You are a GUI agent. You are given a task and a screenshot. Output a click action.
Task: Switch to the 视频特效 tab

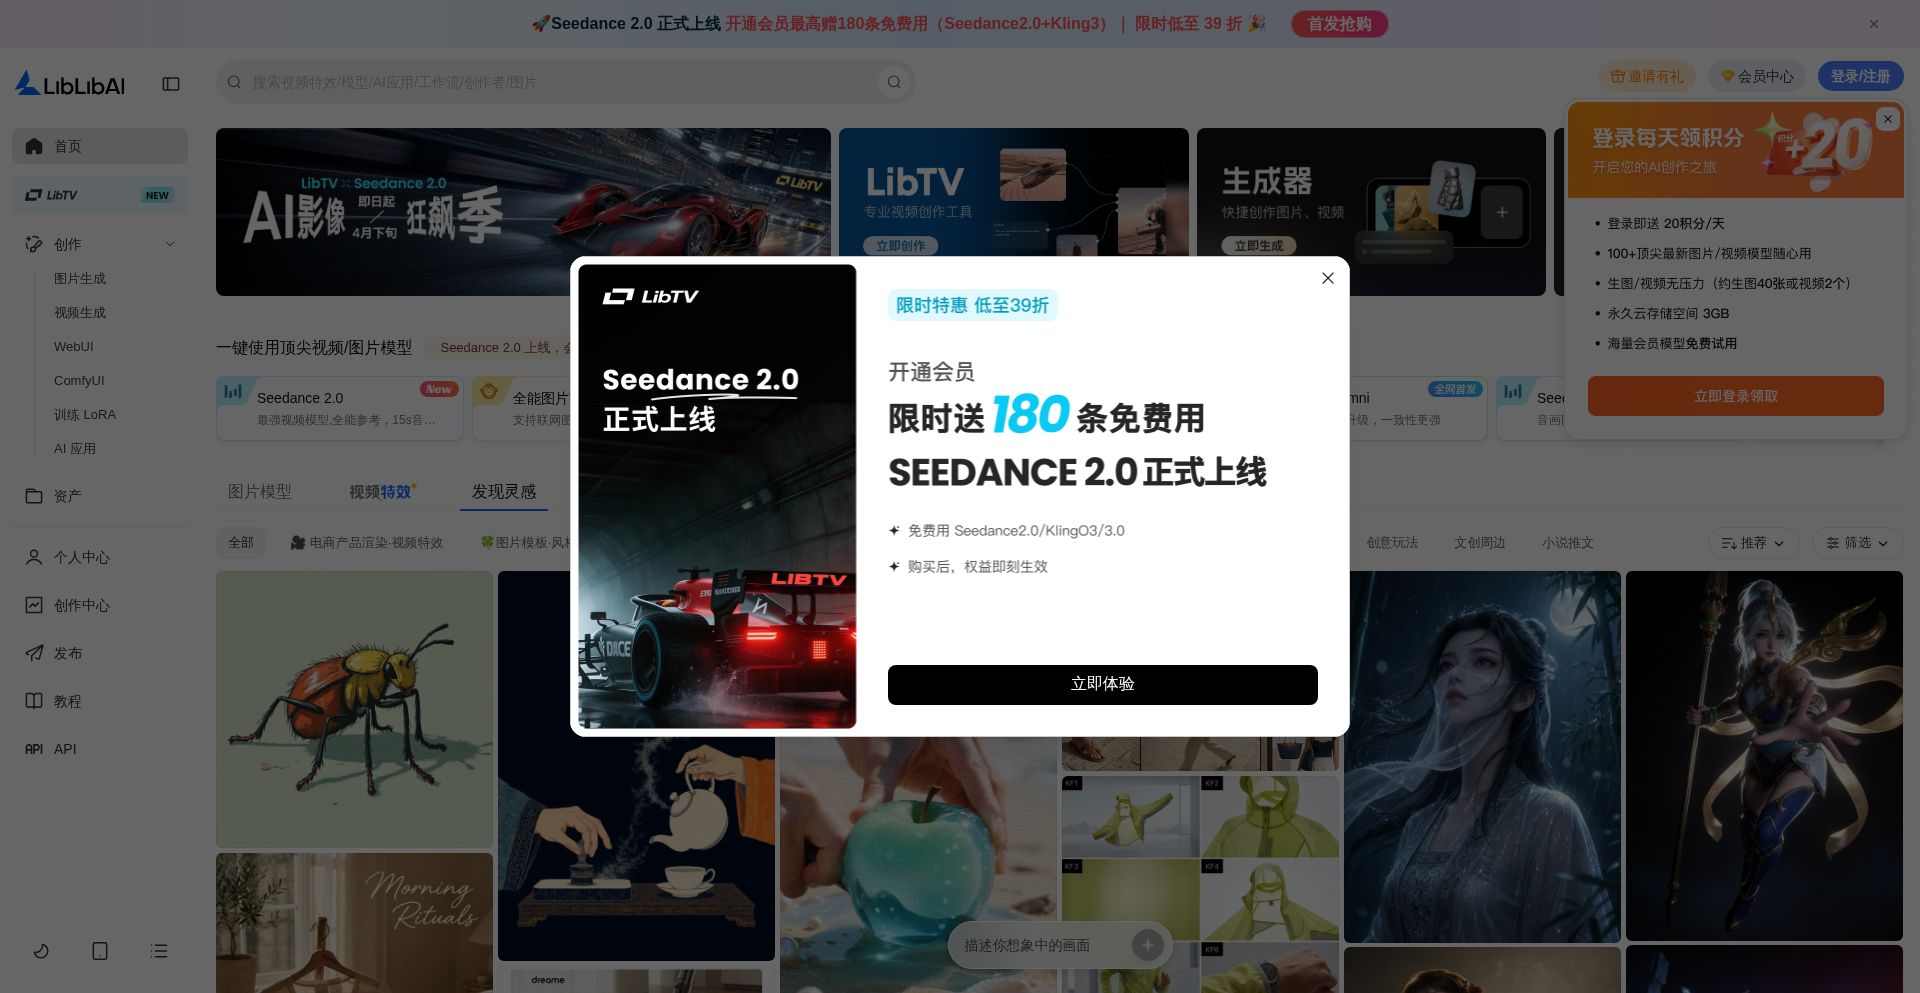click(x=380, y=491)
